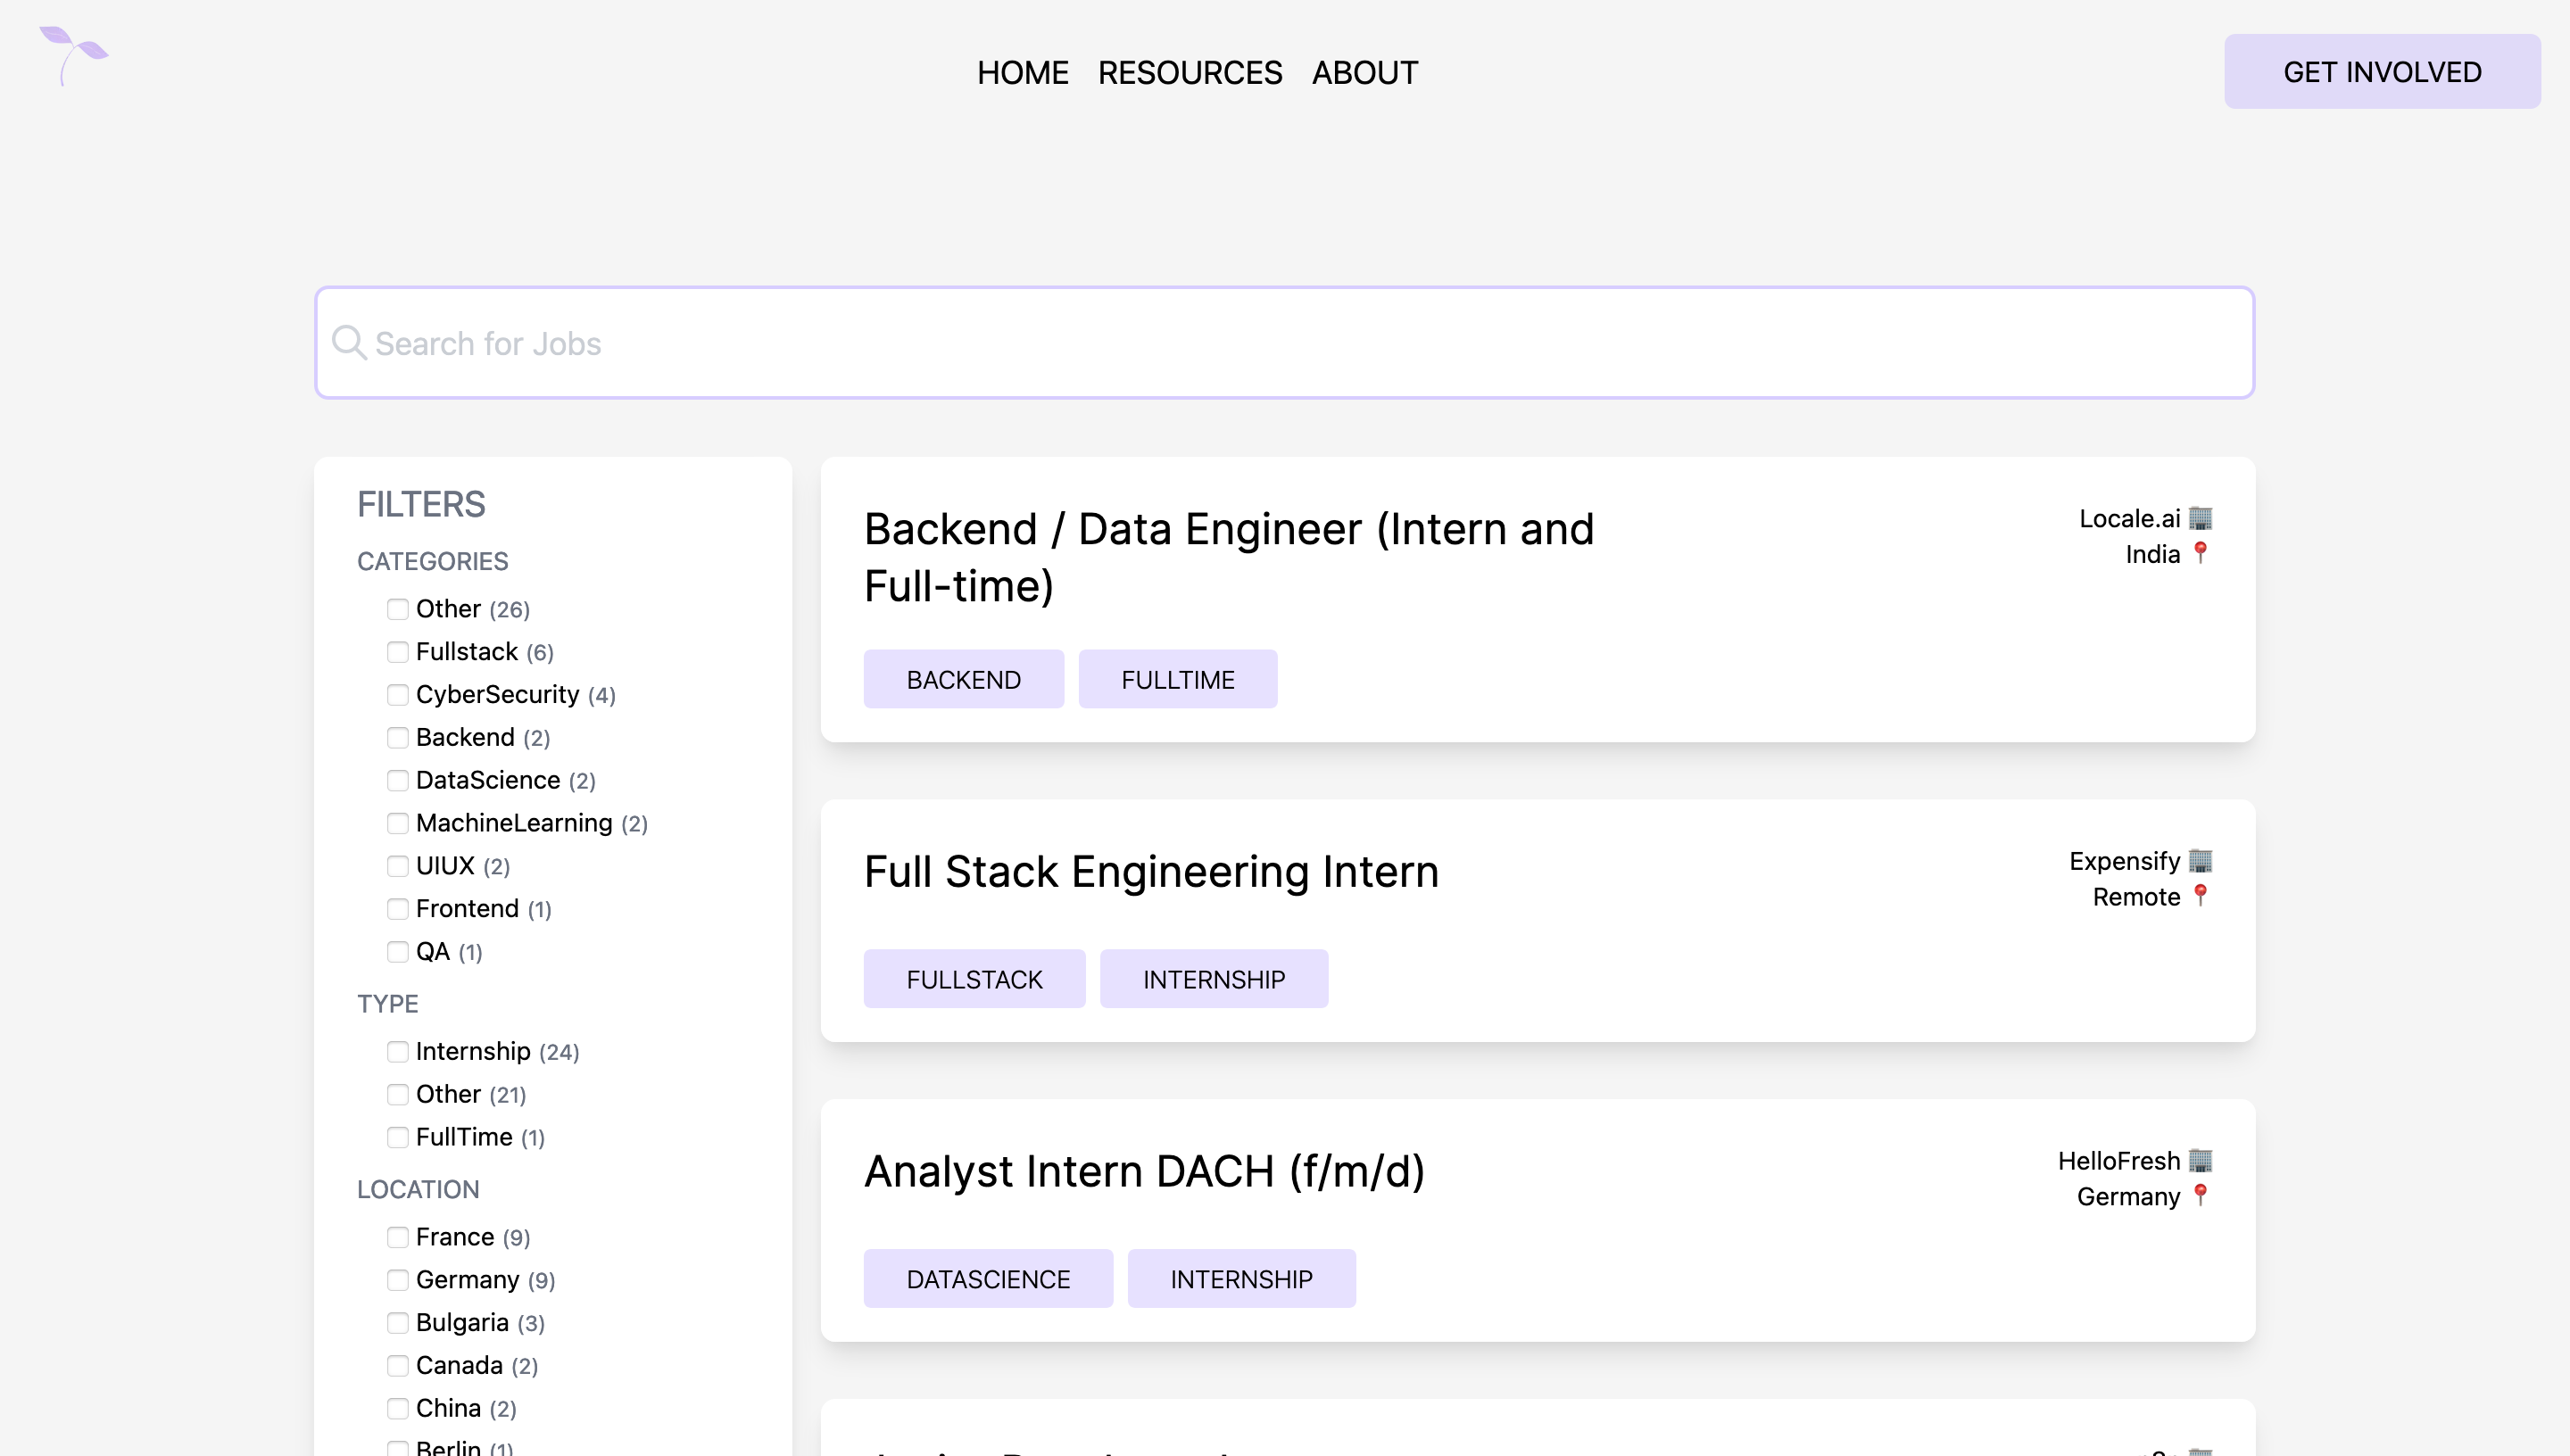Click the building icon beside HelloFresh
Image resolution: width=2570 pixels, height=1456 pixels.
pos(2199,1160)
